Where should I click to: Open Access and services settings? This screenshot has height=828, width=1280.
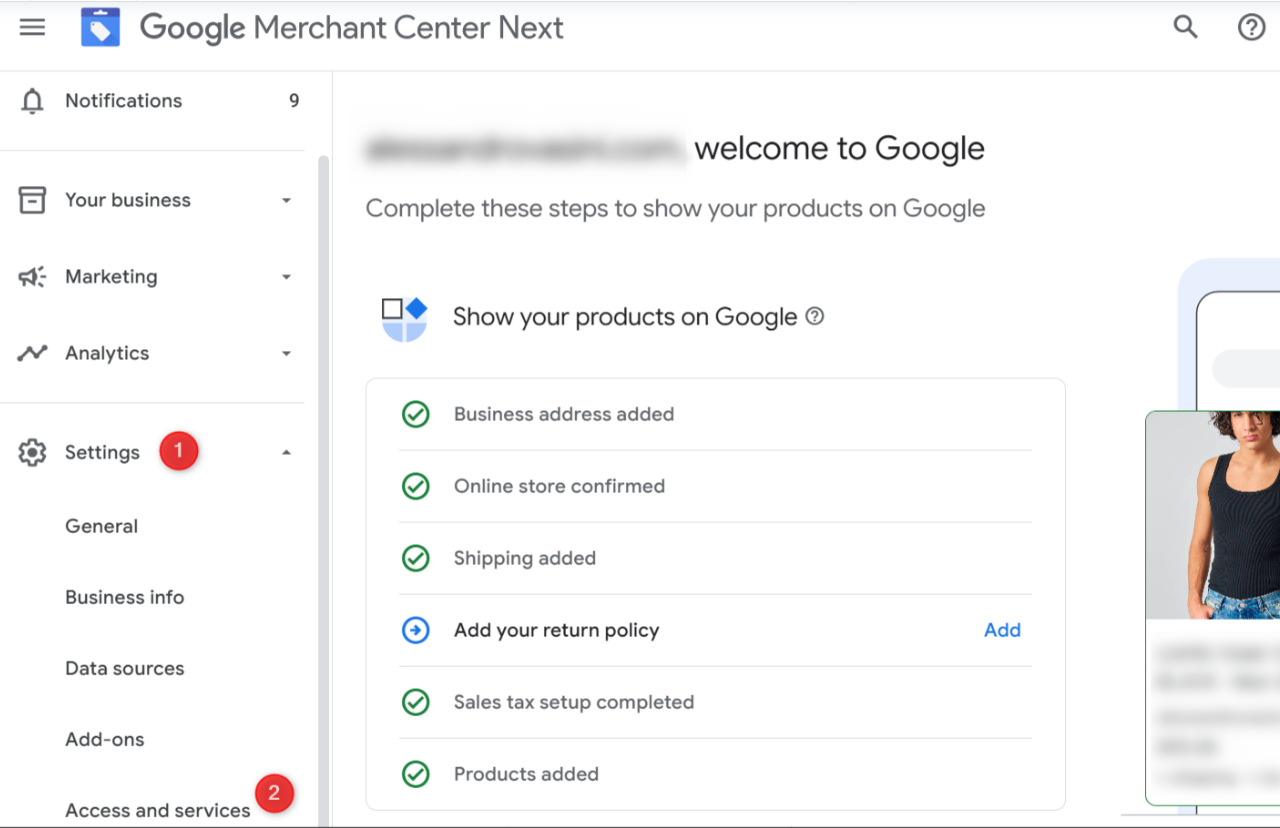157,810
